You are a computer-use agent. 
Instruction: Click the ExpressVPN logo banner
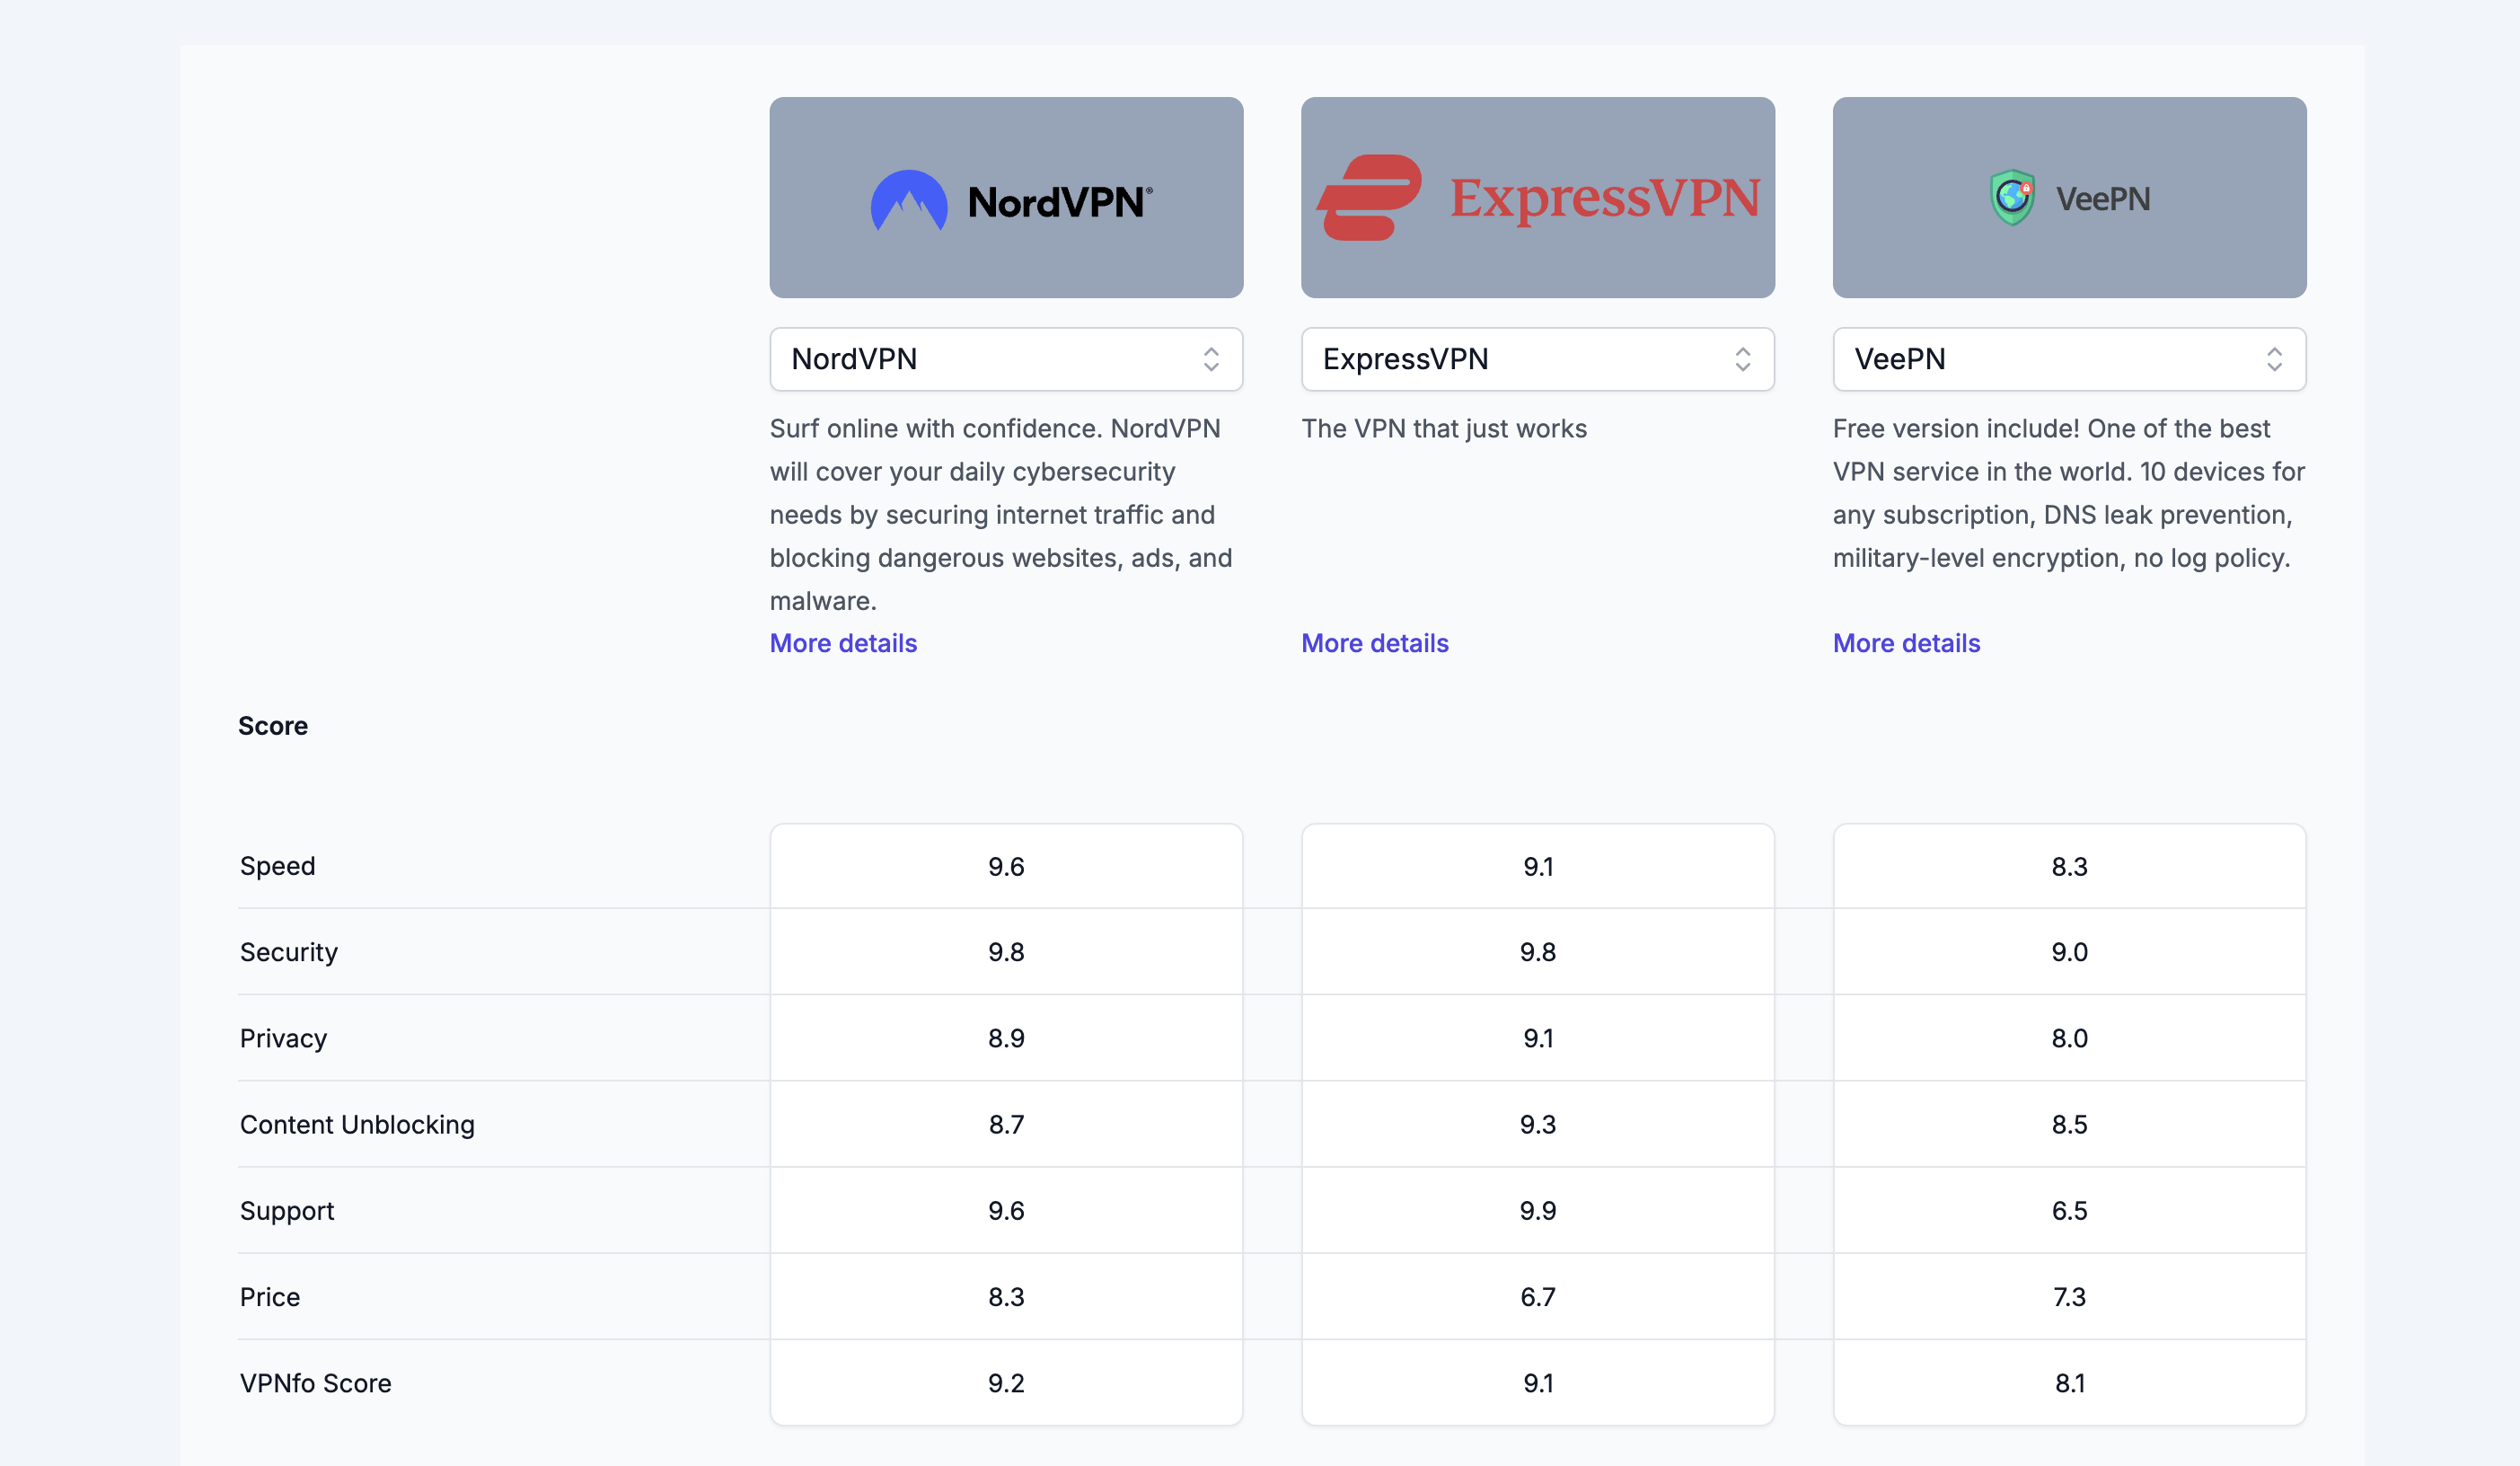pyautogui.click(x=1538, y=197)
